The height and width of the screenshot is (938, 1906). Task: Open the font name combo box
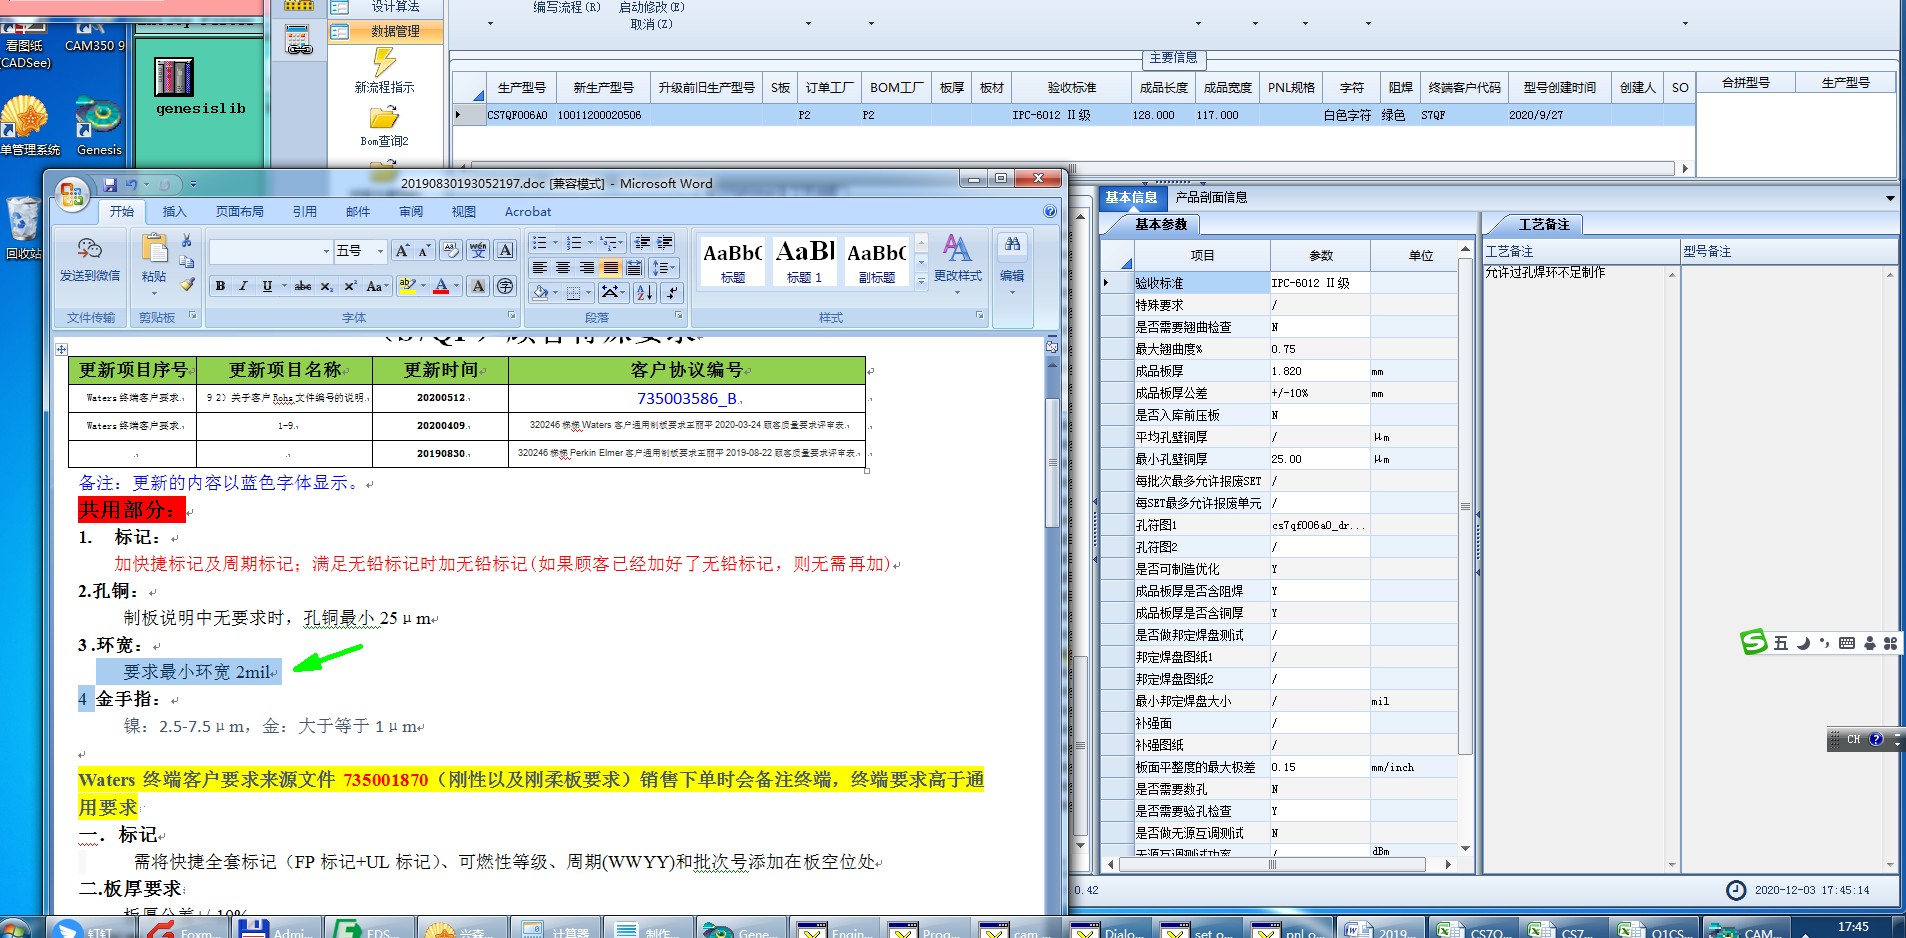click(x=270, y=251)
